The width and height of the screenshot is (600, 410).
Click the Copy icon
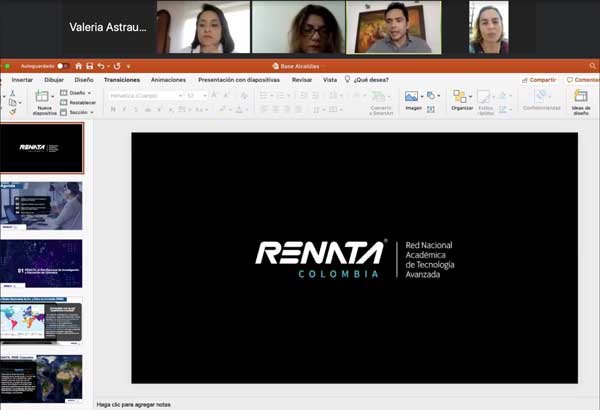tap(12, 103)
